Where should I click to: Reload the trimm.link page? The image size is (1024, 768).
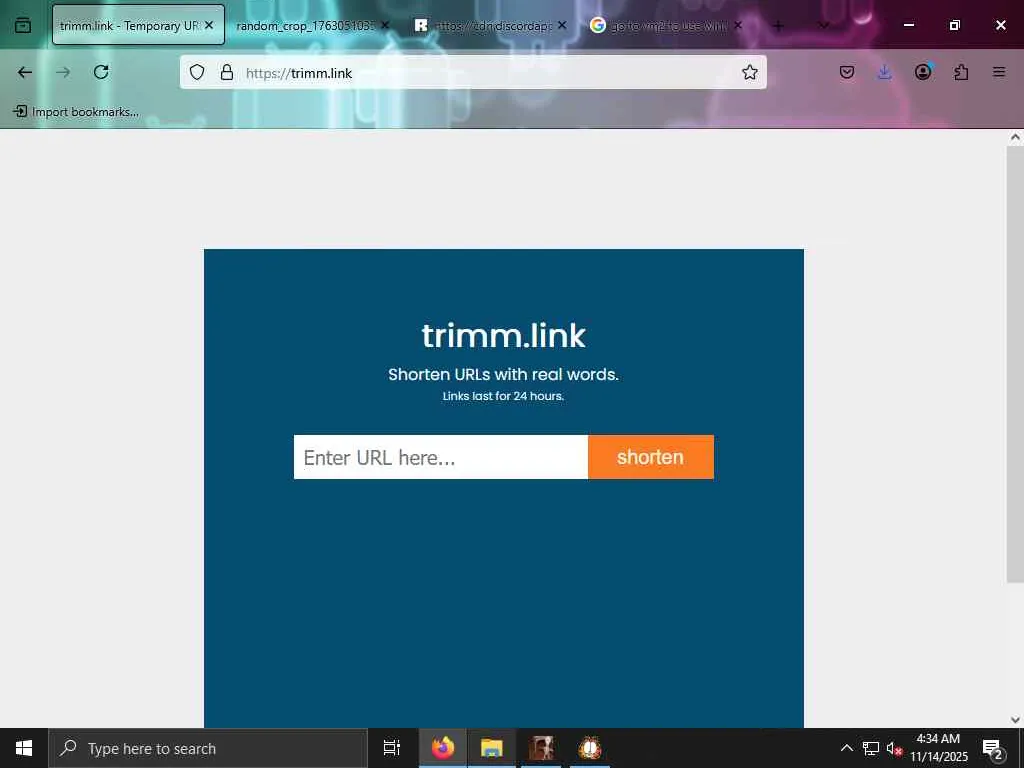coord(101,72)
